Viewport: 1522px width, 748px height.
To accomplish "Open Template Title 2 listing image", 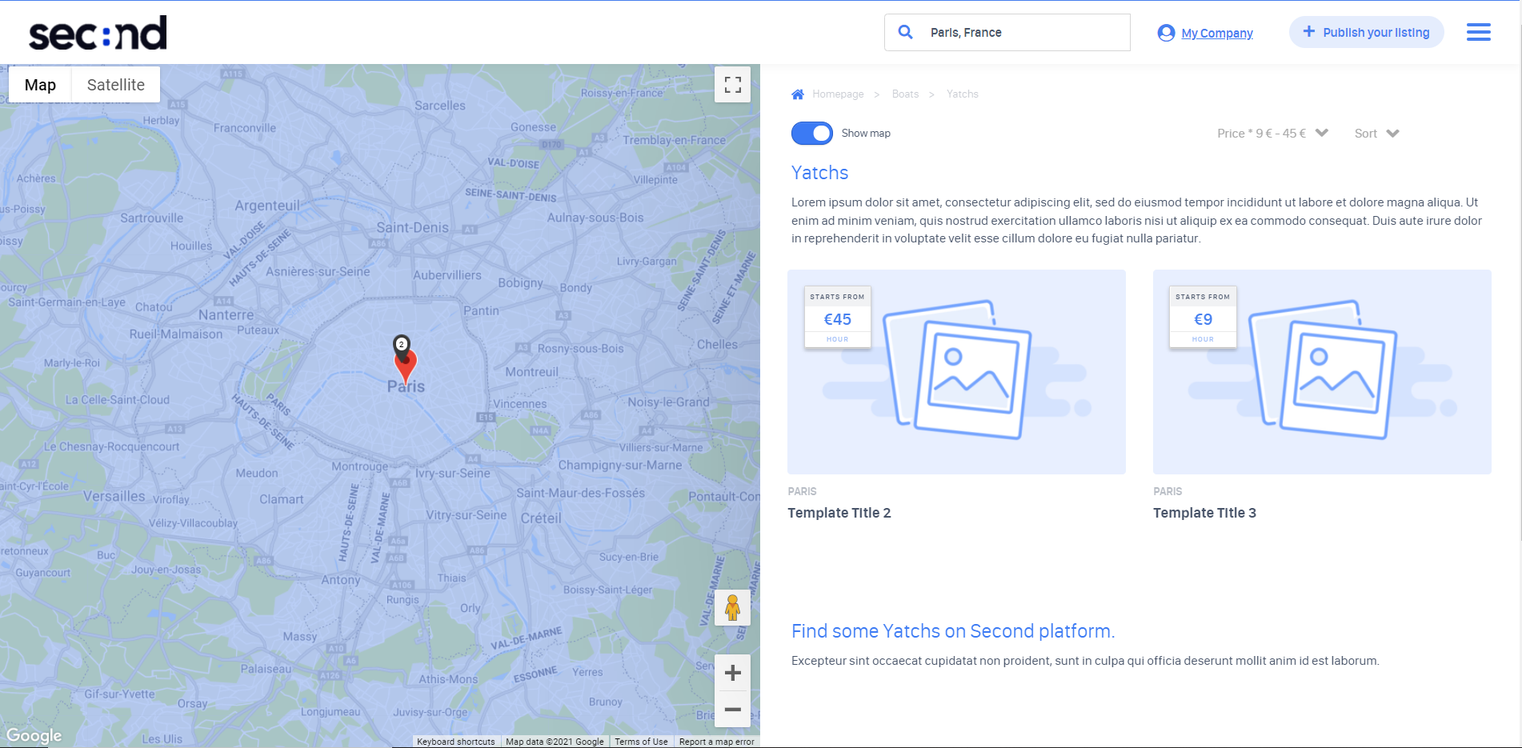I will point(957,372).
